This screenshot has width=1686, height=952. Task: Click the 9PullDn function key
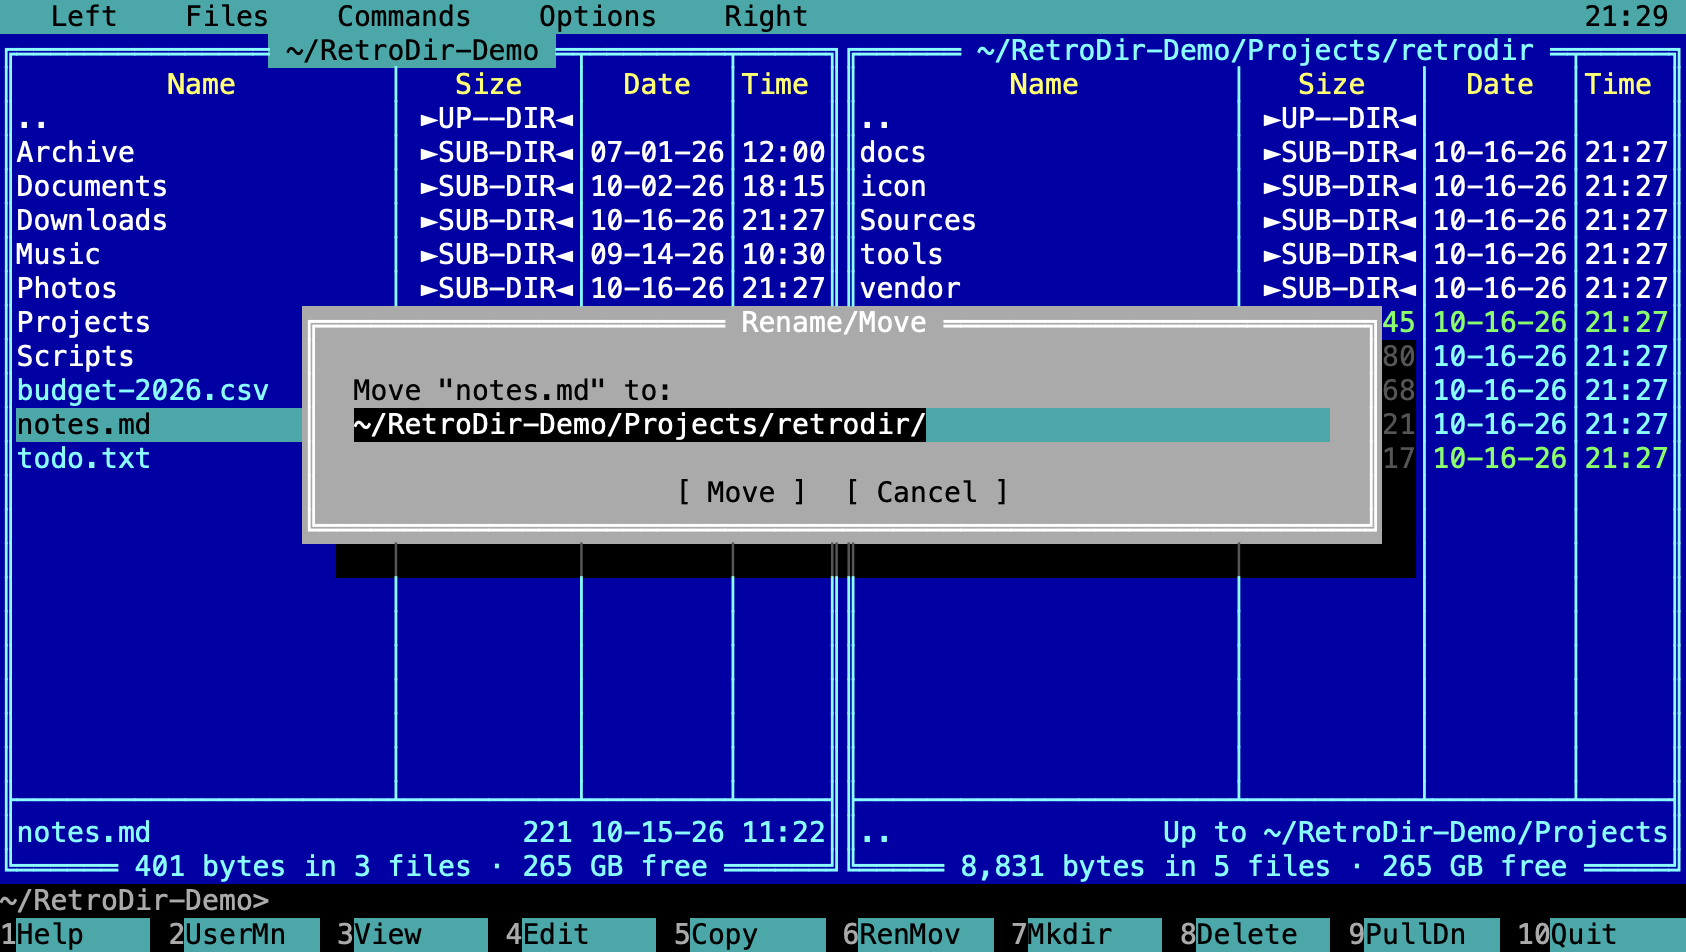click(1424, 934)
